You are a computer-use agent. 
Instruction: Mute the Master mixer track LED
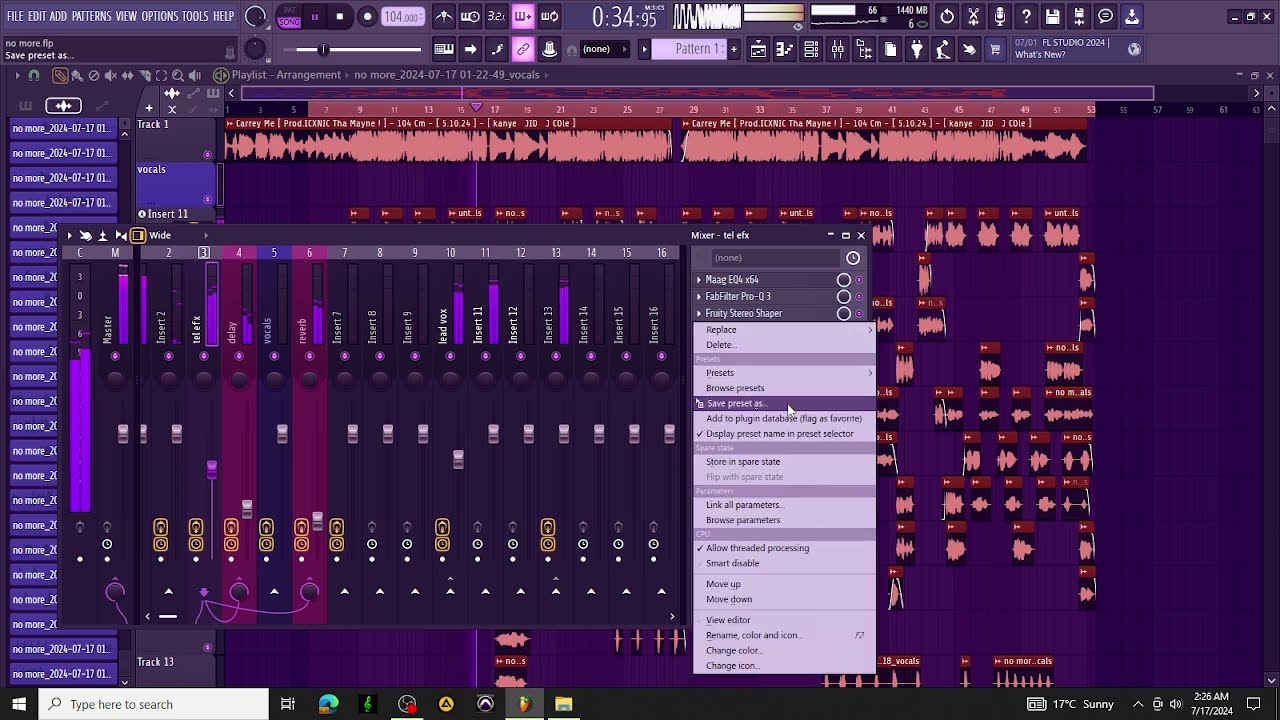(x=115, y=356)
